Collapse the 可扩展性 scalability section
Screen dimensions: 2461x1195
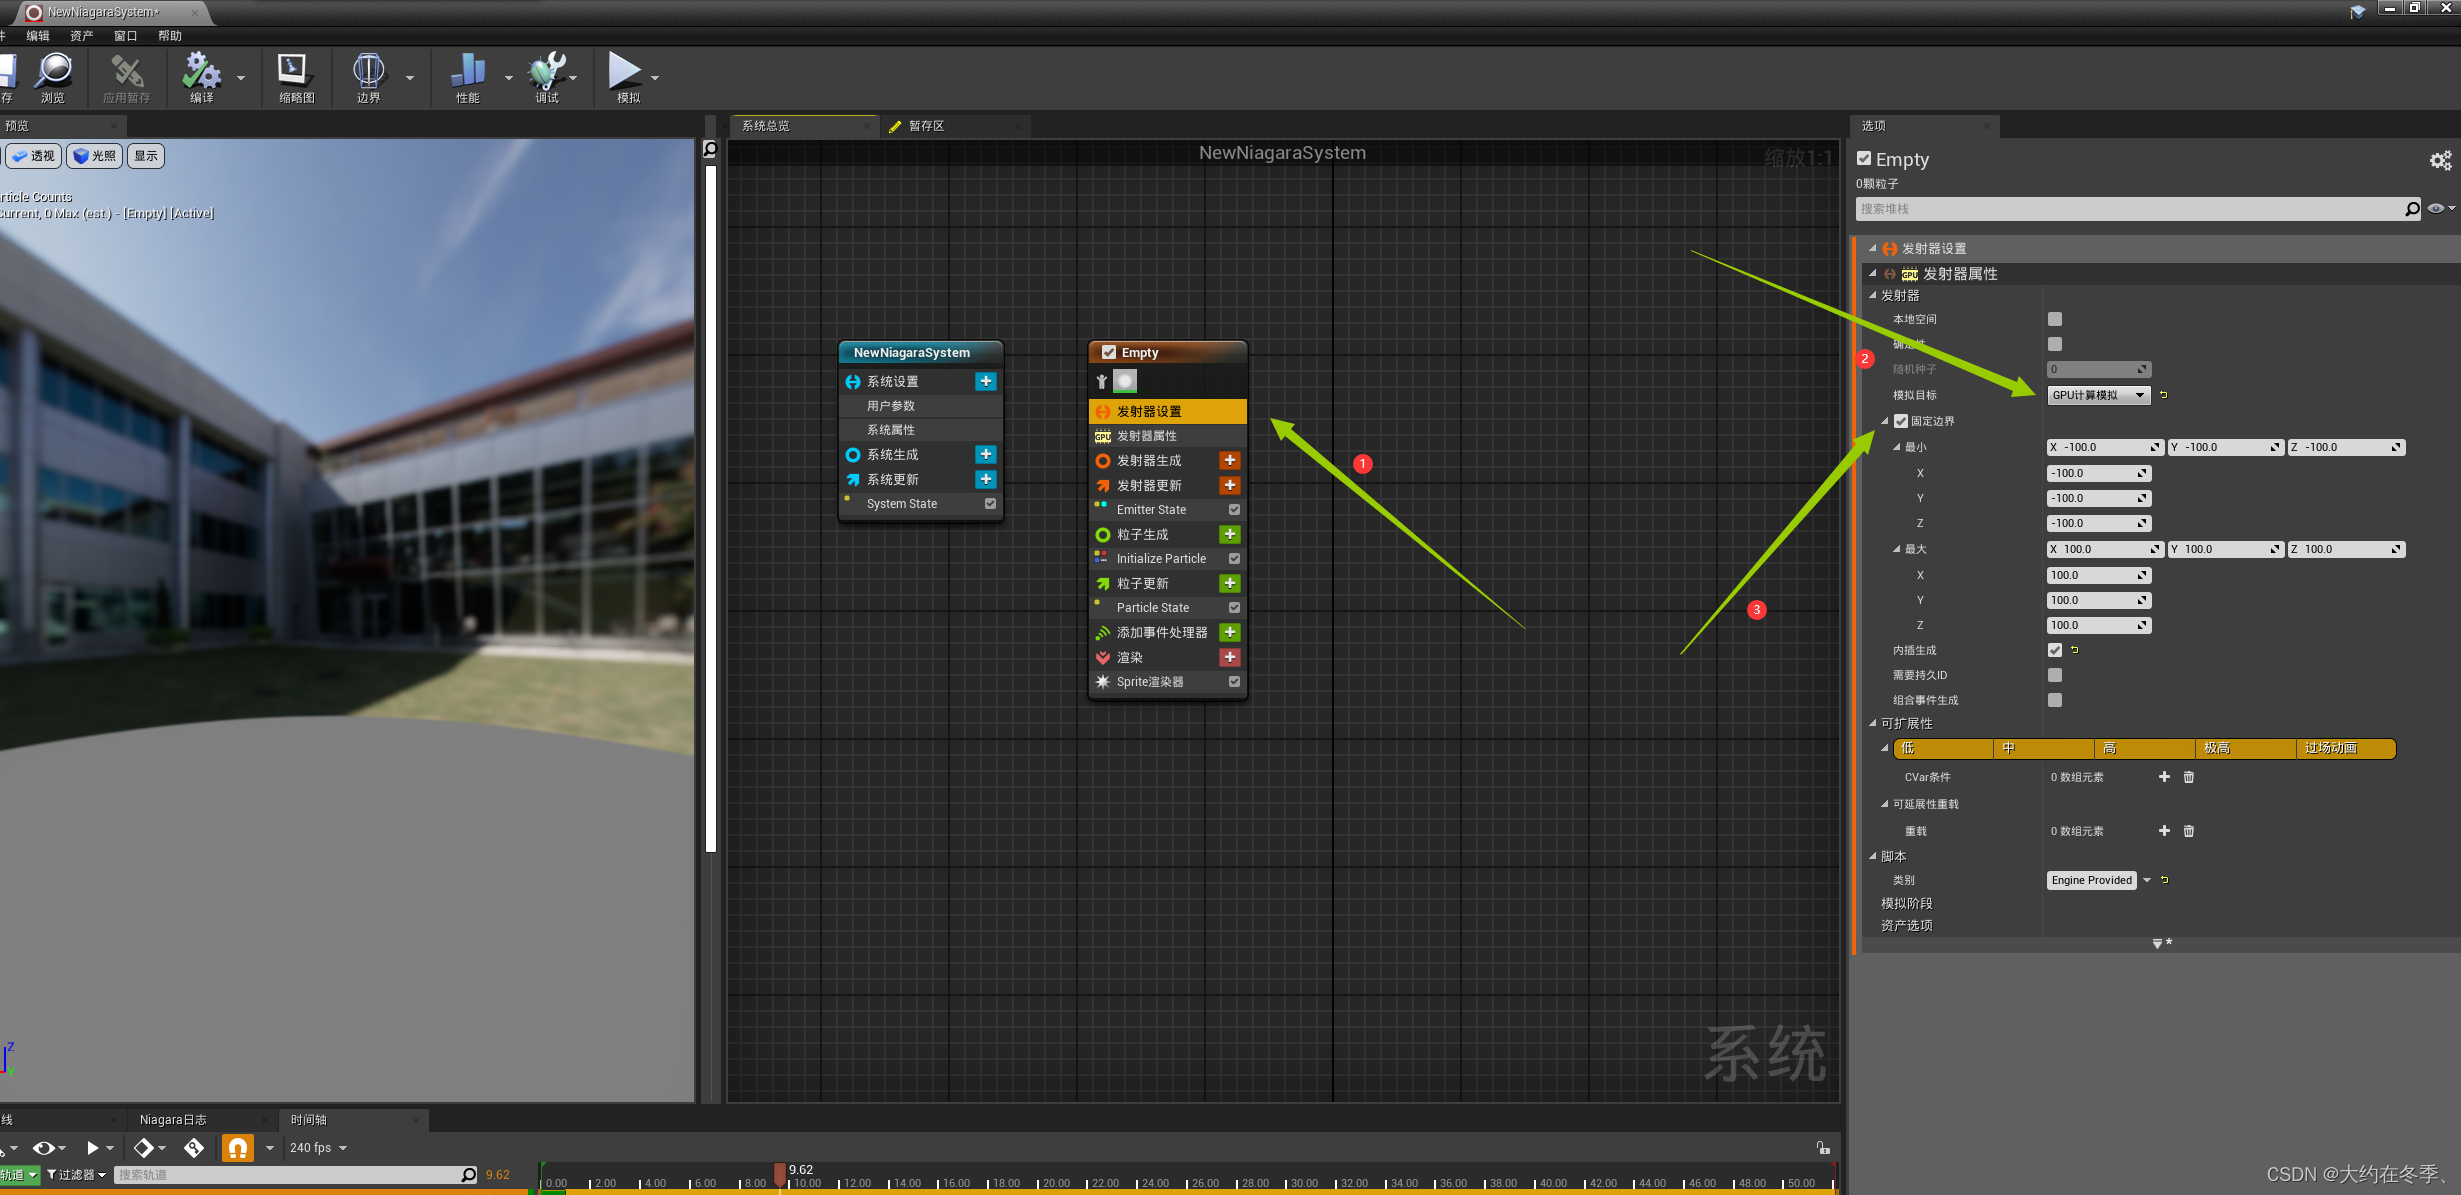pos(1873,723)
